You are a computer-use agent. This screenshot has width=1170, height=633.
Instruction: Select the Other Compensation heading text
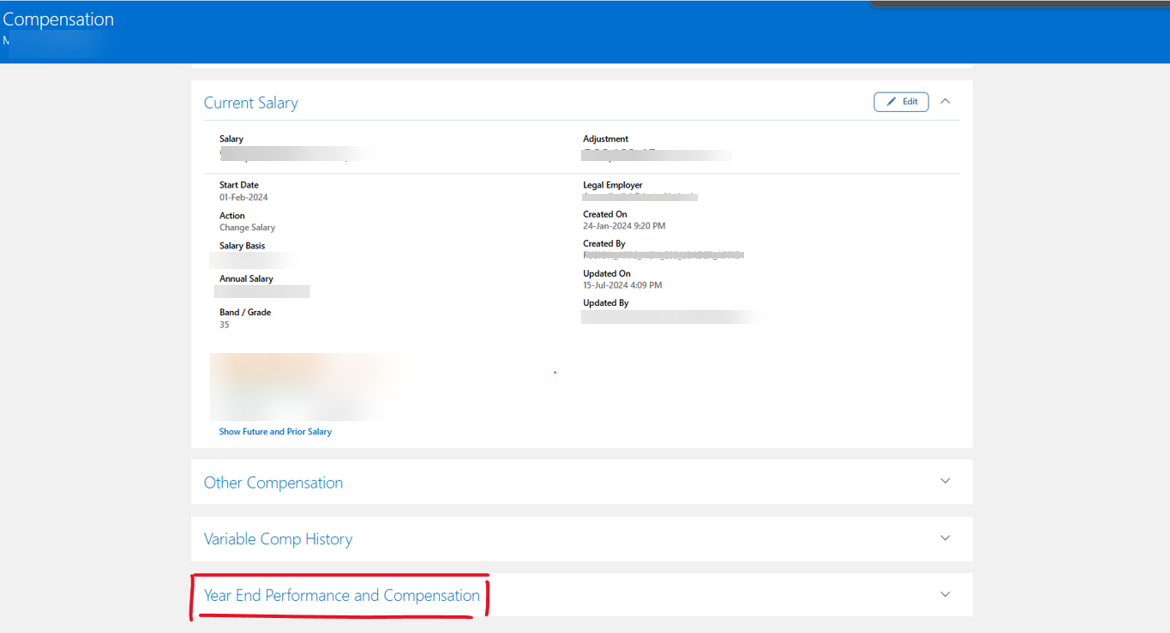point(273,482)
